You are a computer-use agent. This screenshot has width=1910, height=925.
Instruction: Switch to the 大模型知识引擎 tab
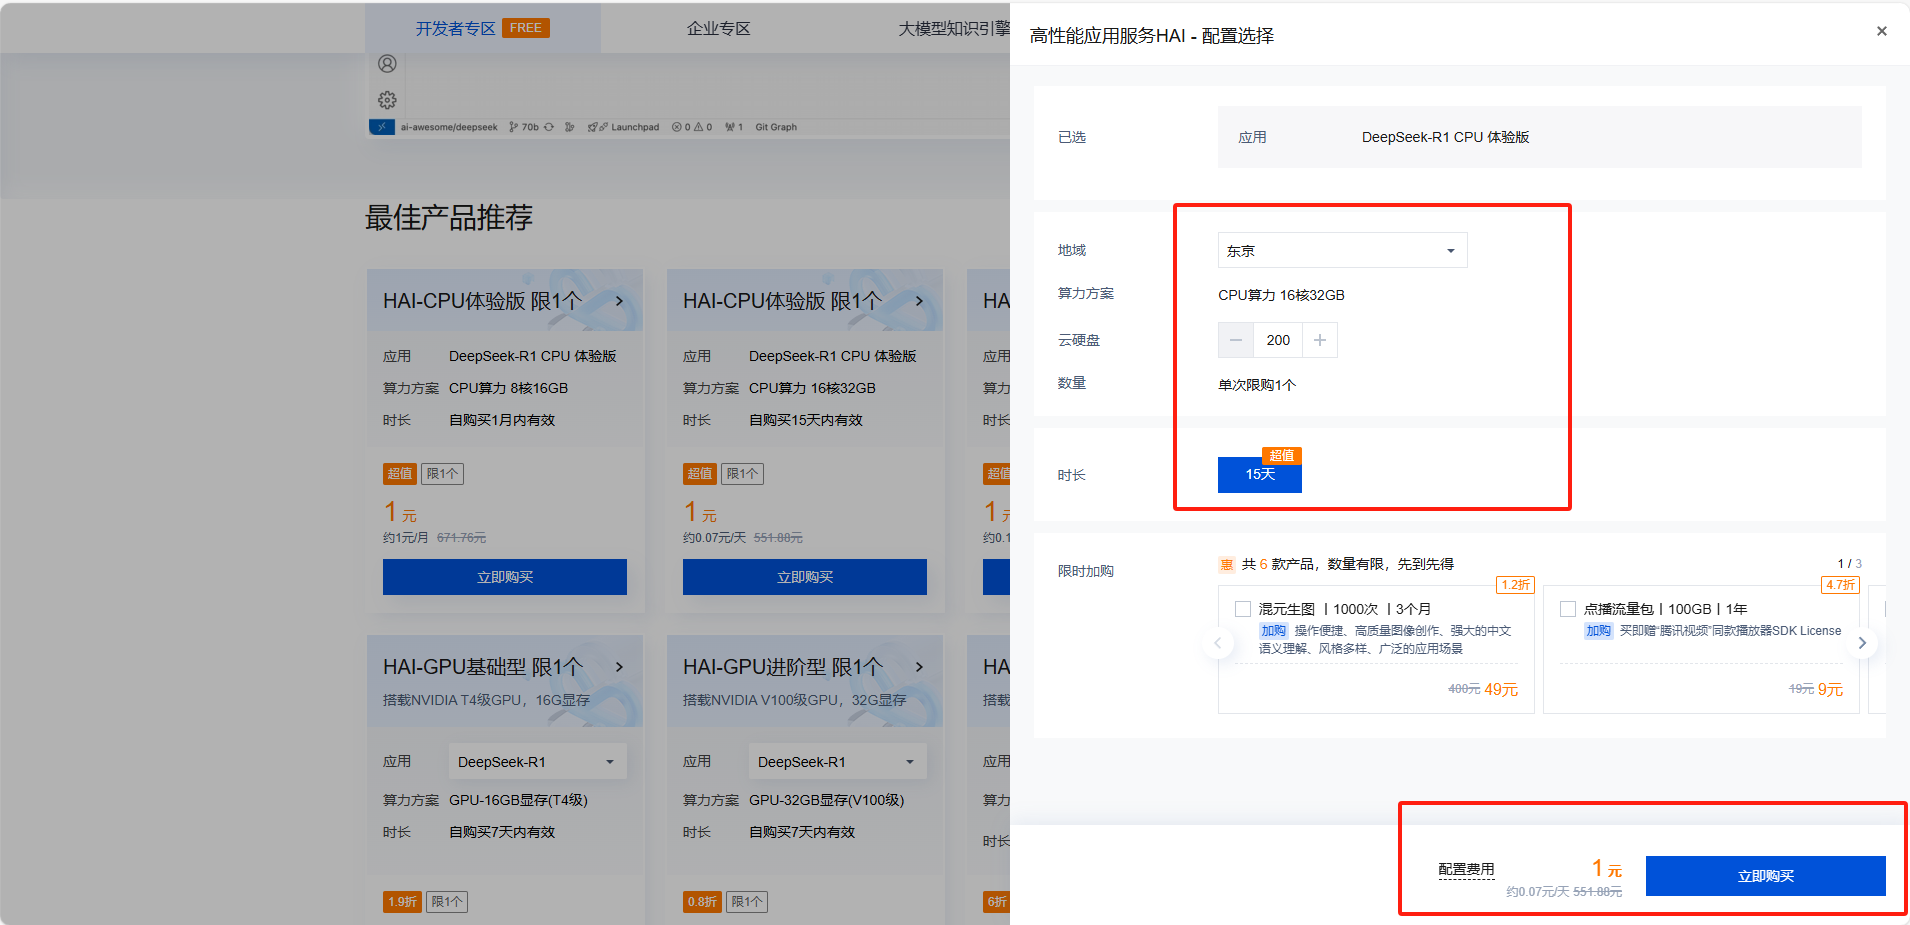[x=954, y=28]
